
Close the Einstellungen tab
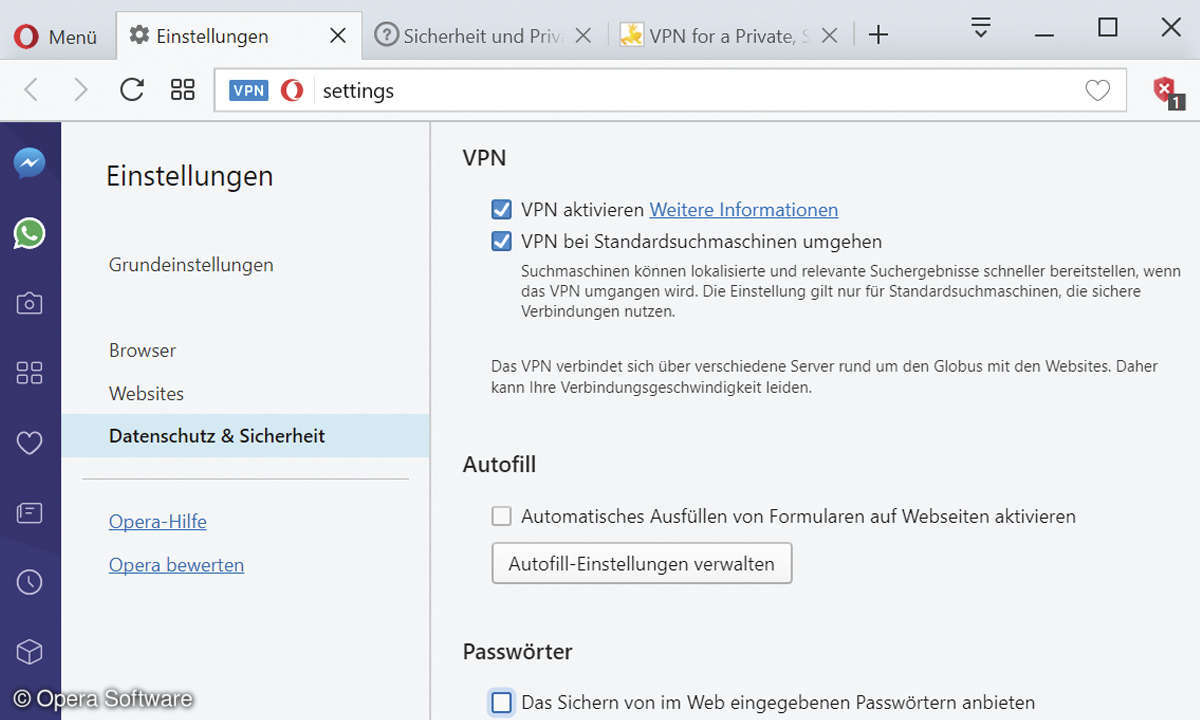click(338, 36)
